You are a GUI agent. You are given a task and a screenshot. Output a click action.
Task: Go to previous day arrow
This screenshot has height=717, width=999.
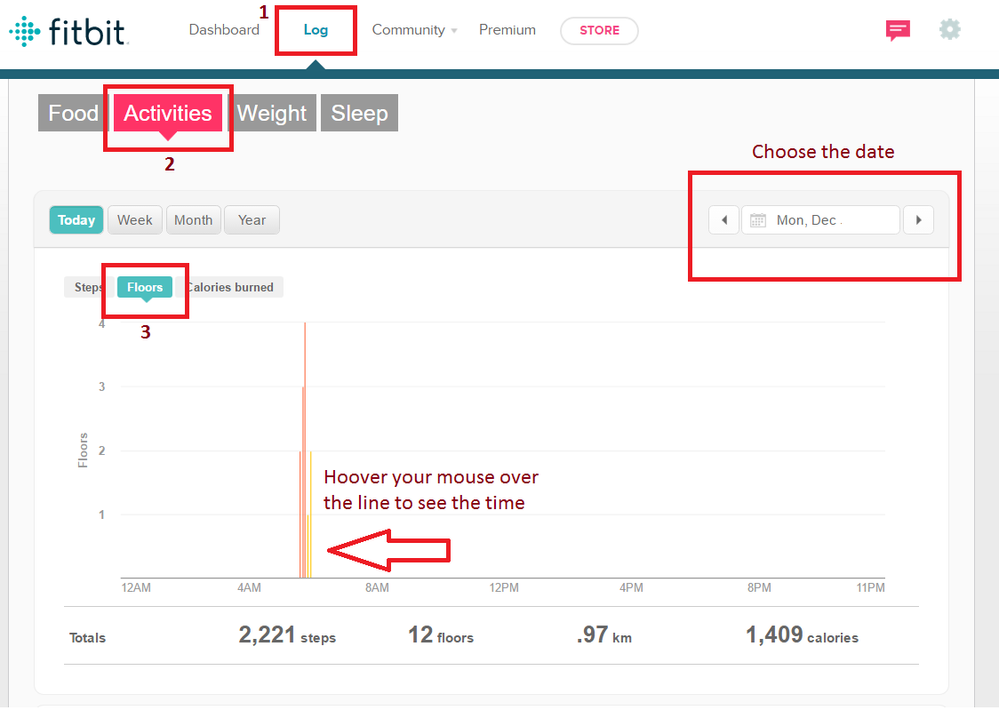(723, 220)
